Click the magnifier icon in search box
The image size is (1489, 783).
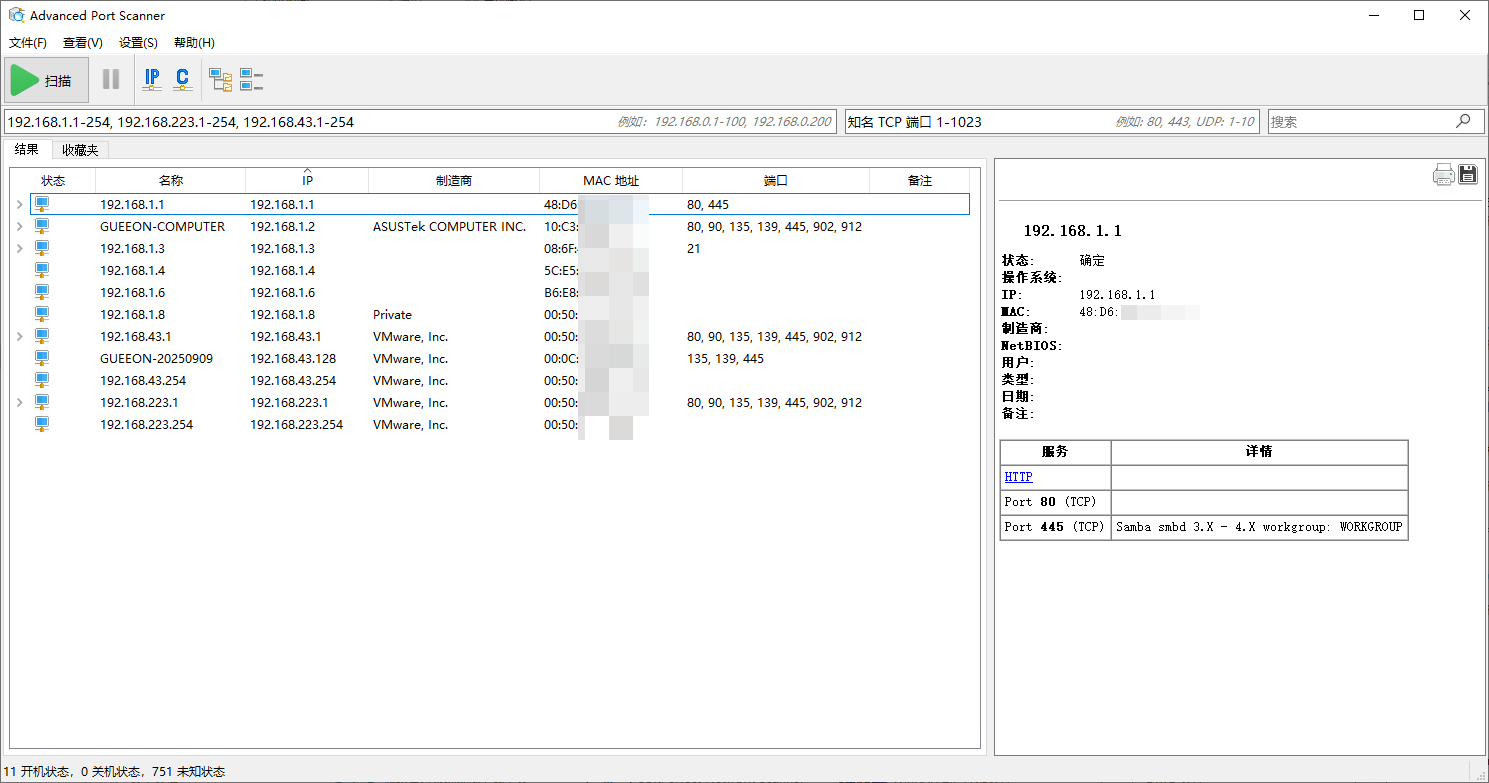[1463, 121]
